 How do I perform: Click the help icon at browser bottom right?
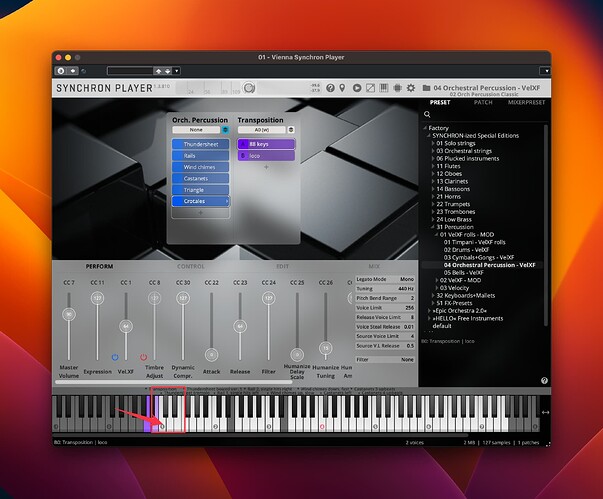[x=544, y=381]
